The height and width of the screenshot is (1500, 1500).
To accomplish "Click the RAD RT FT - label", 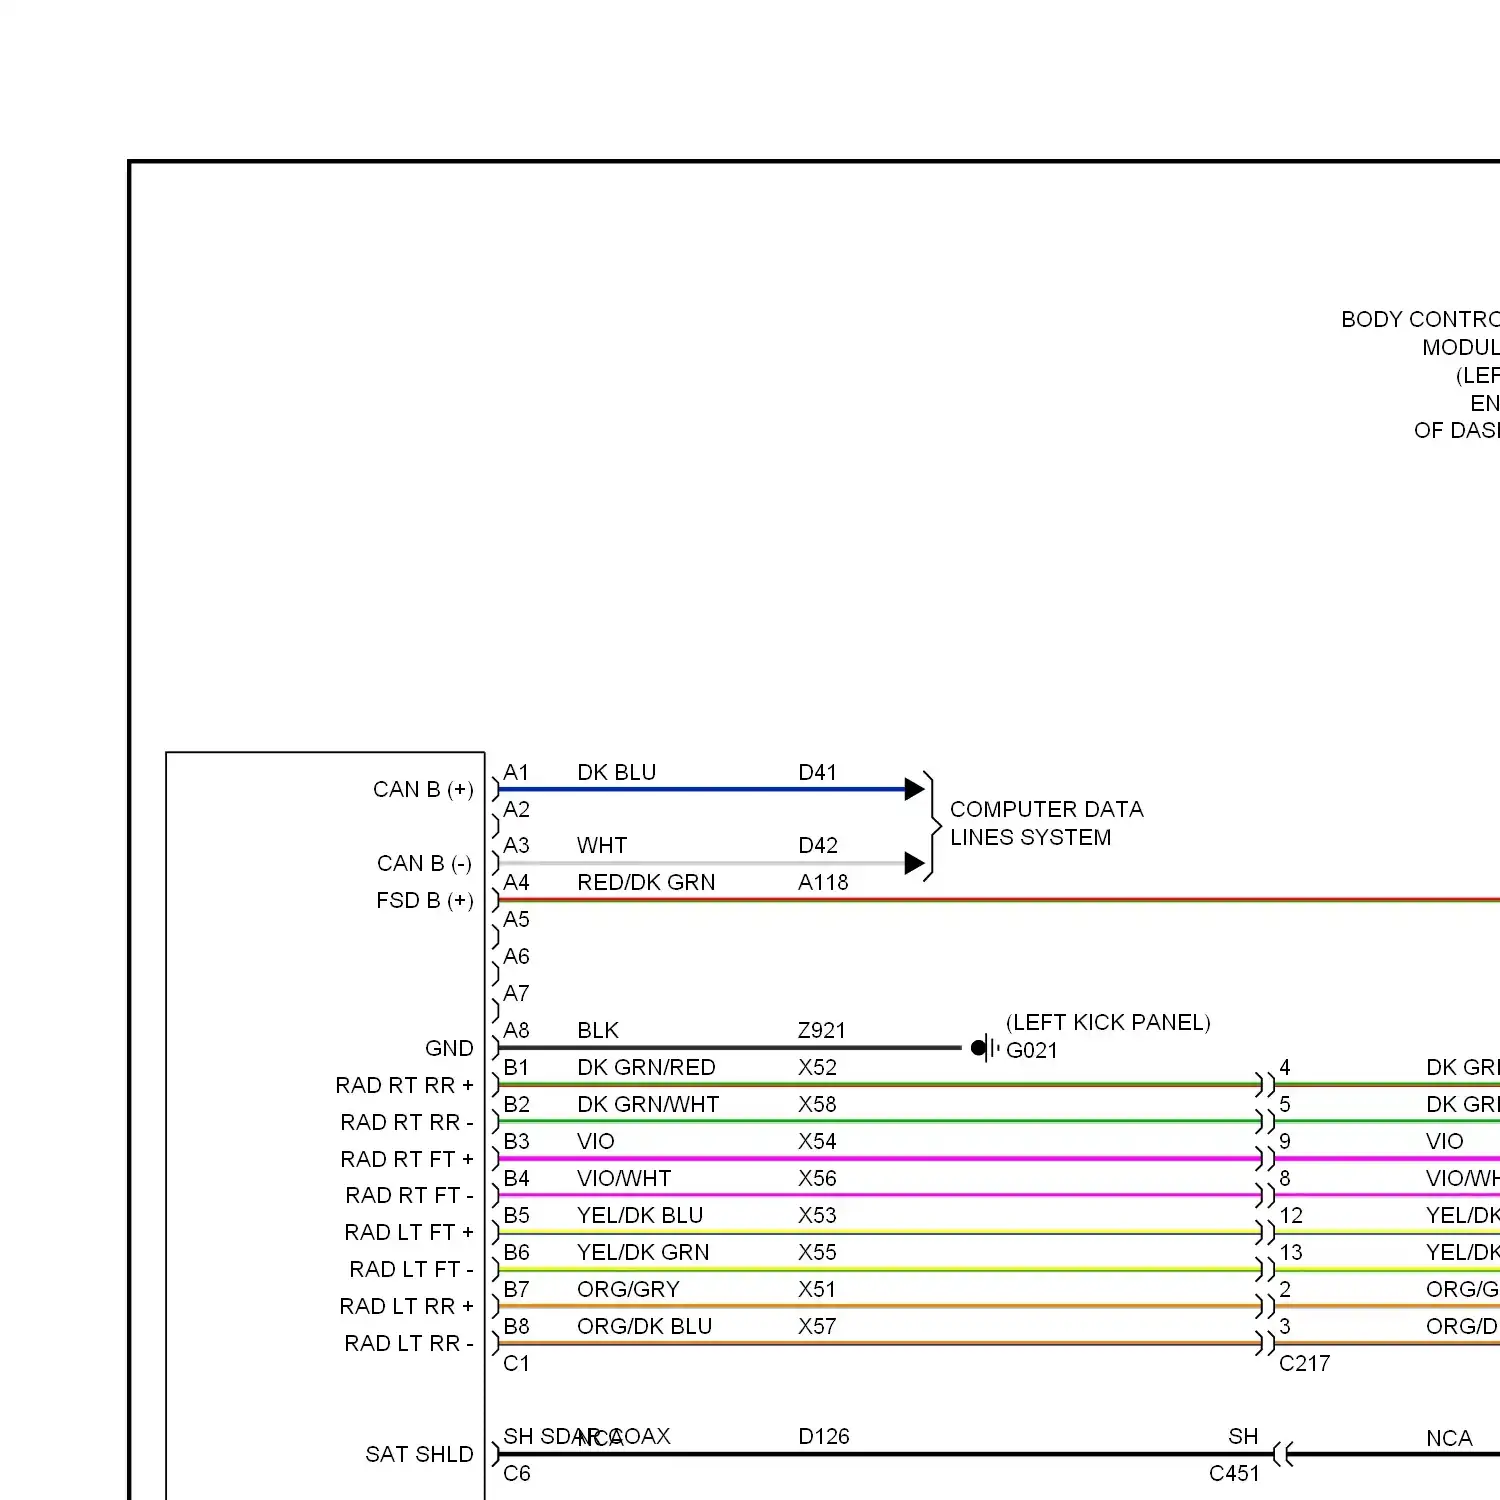I will click(410, 1195).
